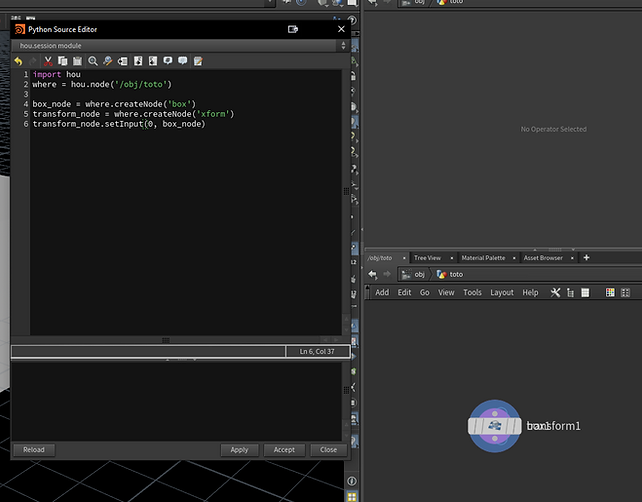The width and height of the screenshot is (642, 502).
Task: Click inside the empty output console area
Action: coord(176,401)
